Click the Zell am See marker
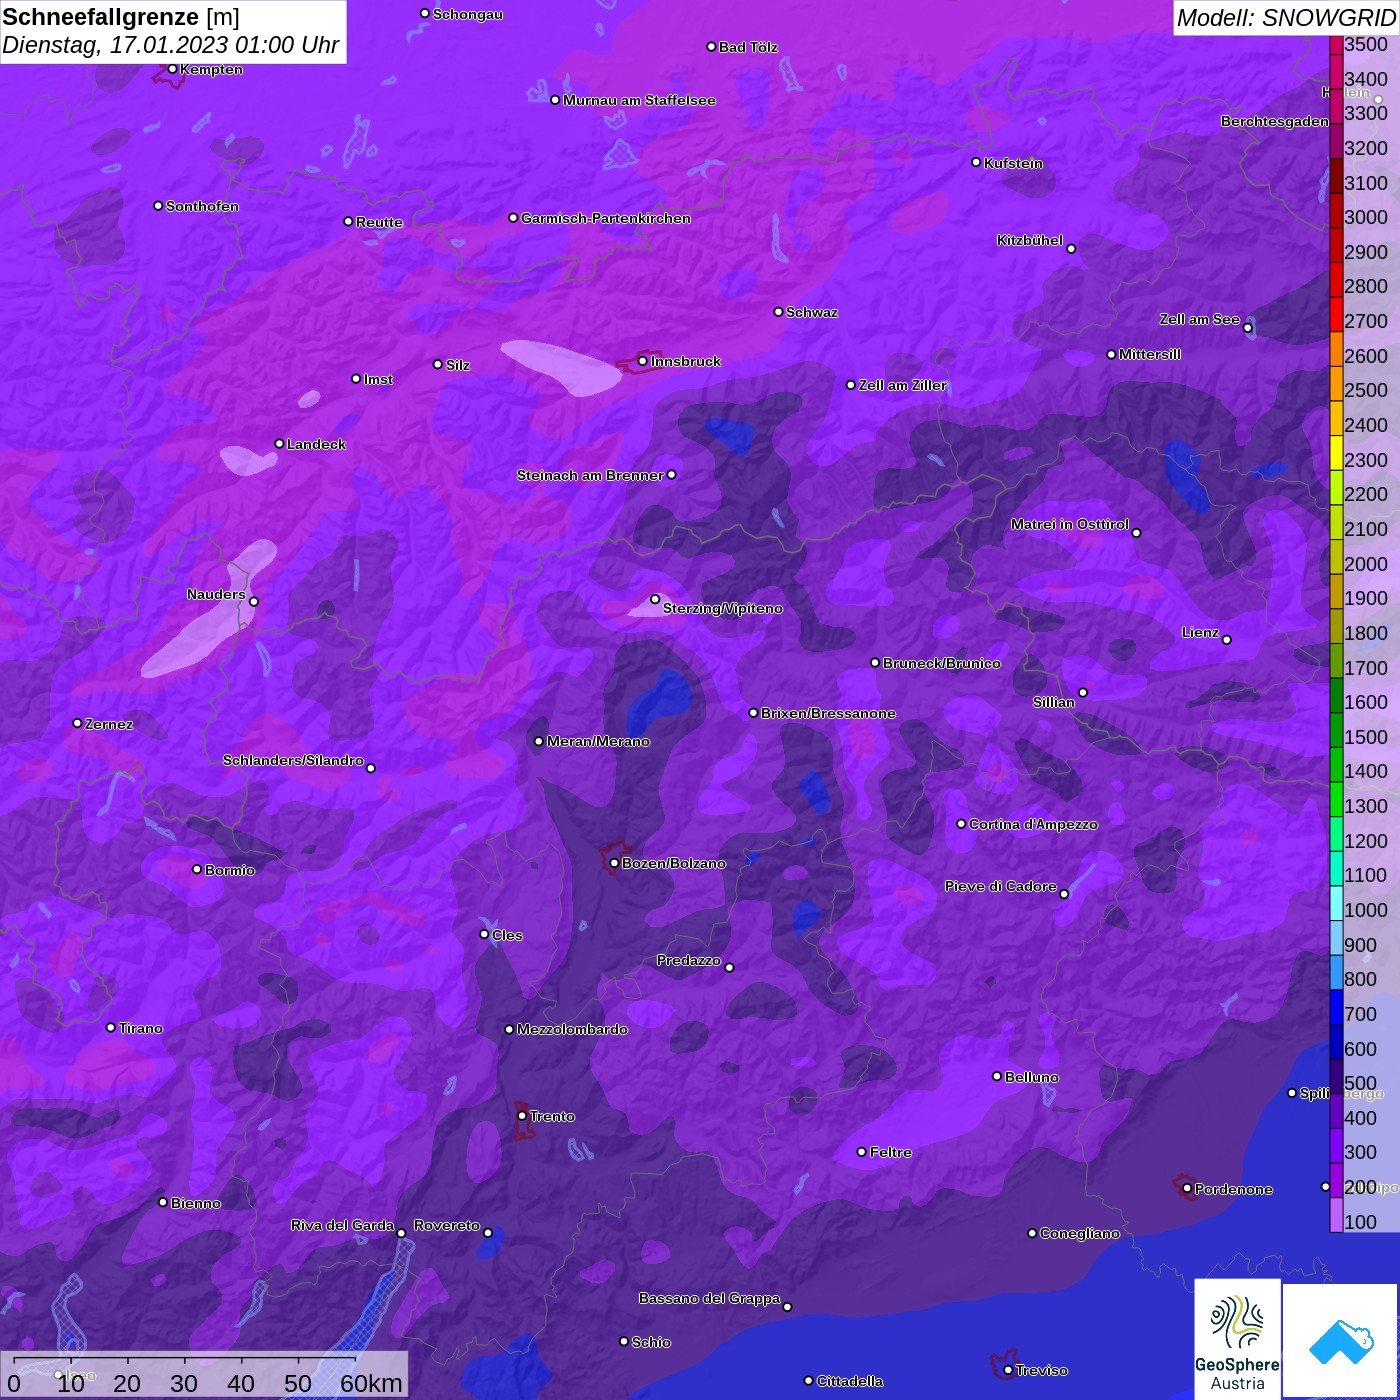This screenshot has width=1400, height=1400. [x=1247, y=328]
